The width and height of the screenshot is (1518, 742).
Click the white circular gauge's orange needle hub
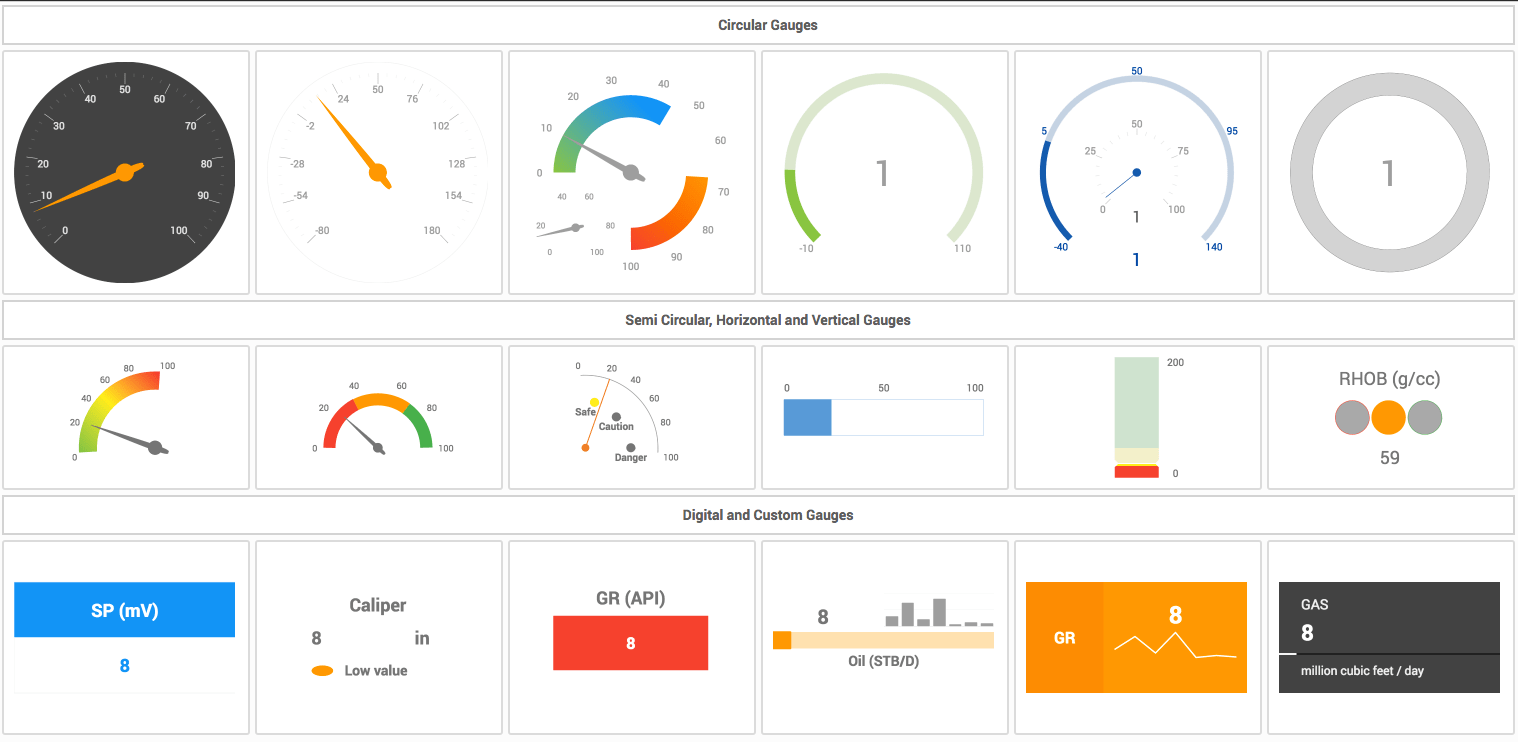[378, 173]
